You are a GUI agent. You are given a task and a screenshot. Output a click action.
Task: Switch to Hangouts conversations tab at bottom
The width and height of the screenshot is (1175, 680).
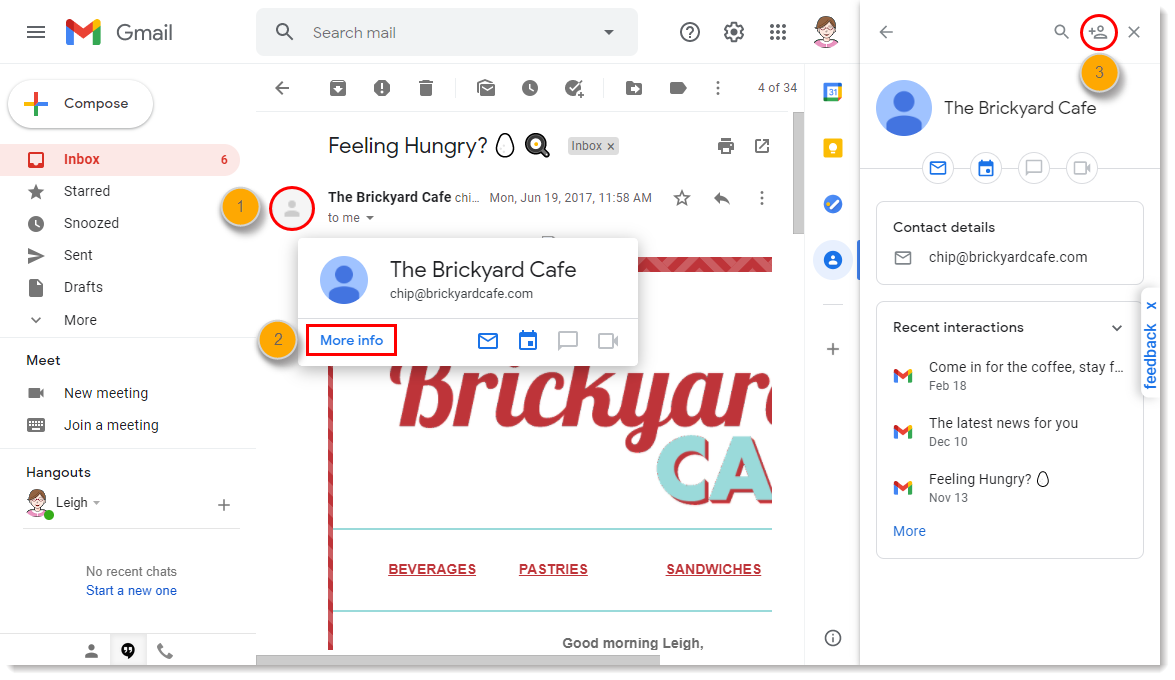click(128, 651)
